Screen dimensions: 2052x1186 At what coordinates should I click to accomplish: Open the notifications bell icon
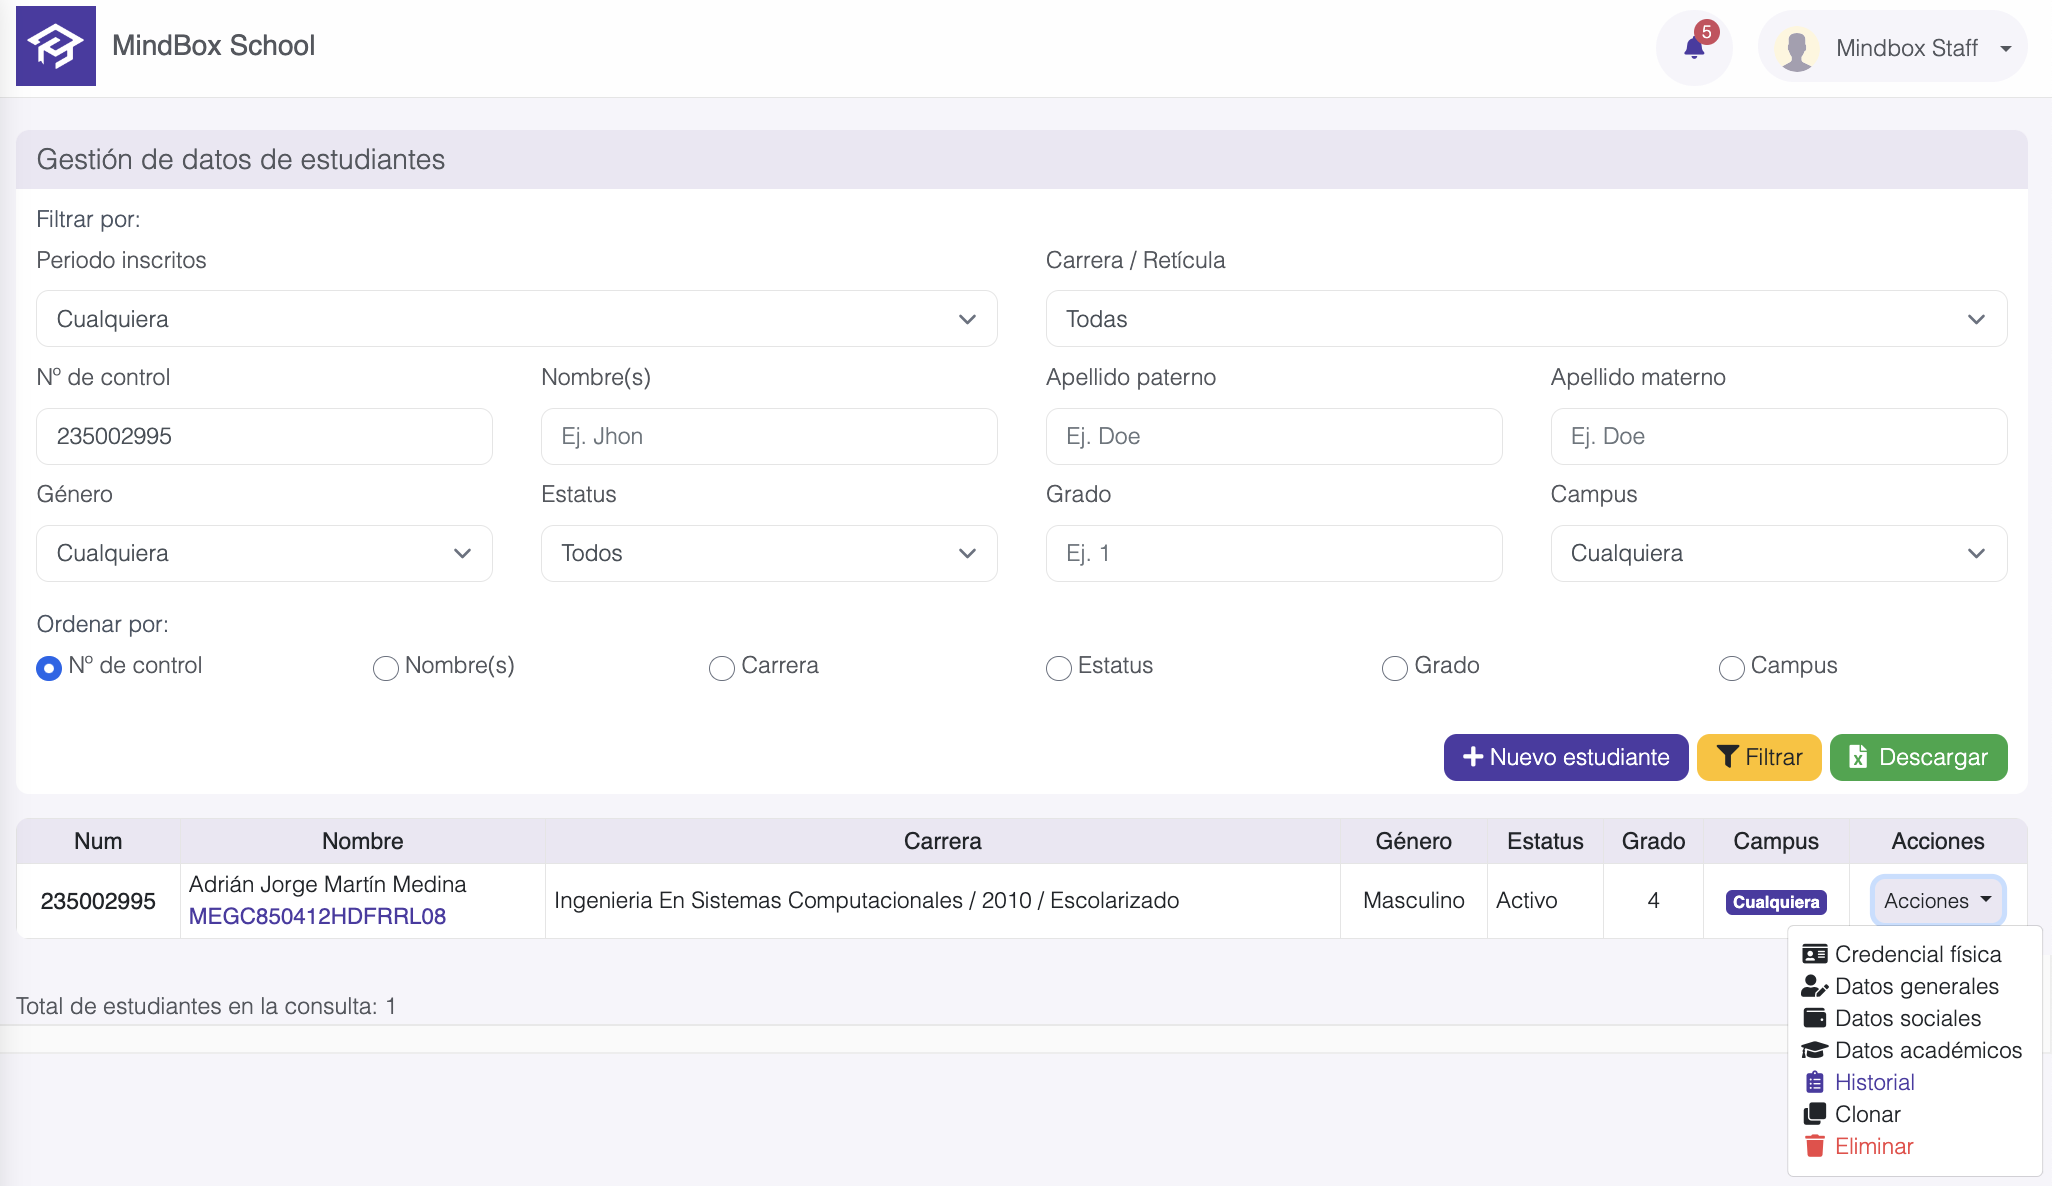pyautogui.click(x=1694, y=48)
